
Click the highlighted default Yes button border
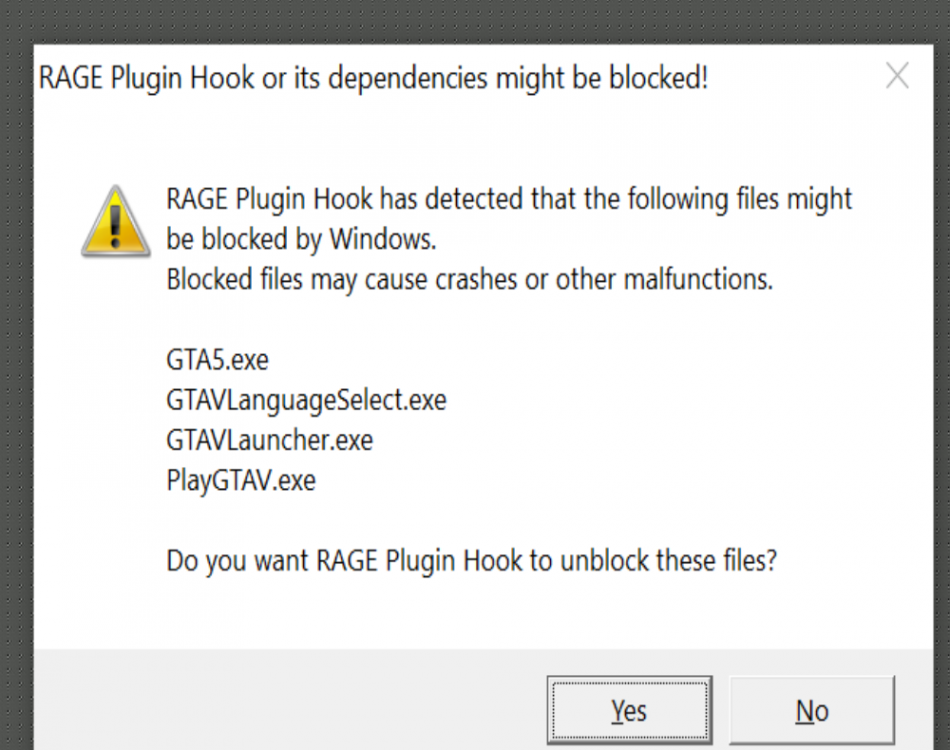629,685
